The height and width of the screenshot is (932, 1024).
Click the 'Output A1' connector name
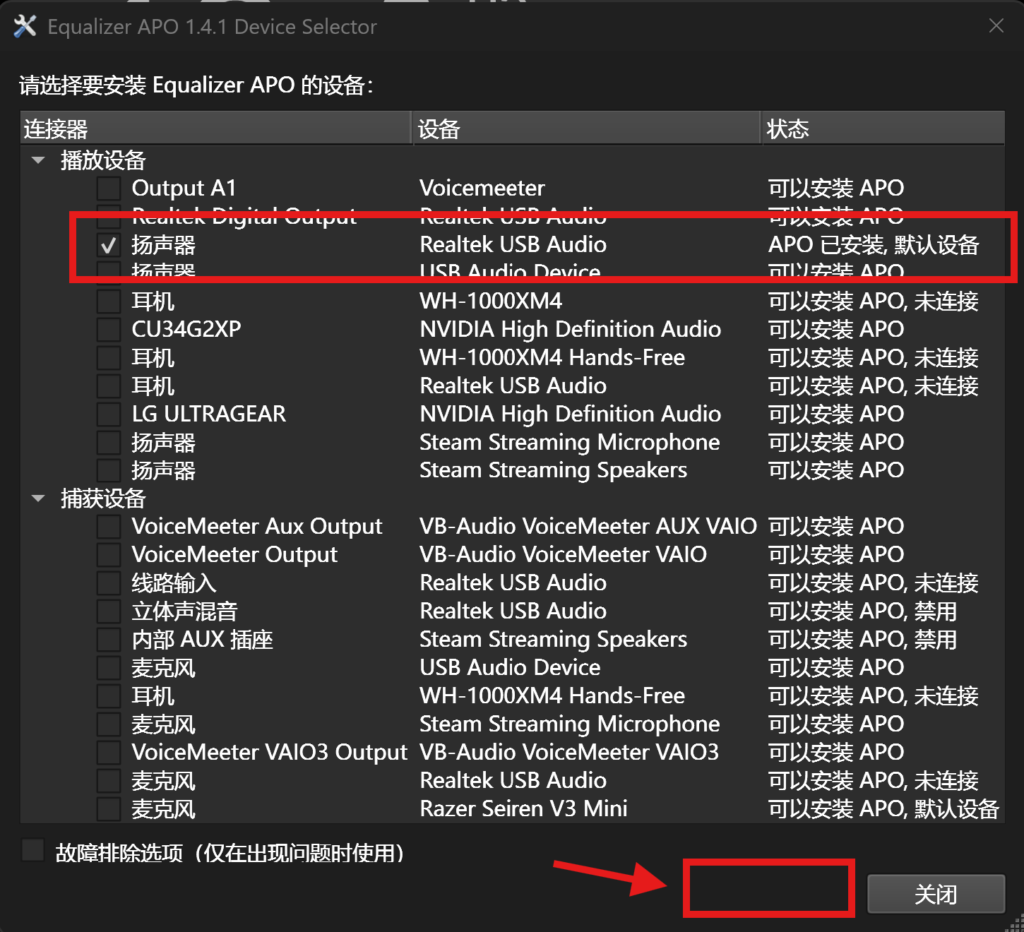tap(184, 188)
